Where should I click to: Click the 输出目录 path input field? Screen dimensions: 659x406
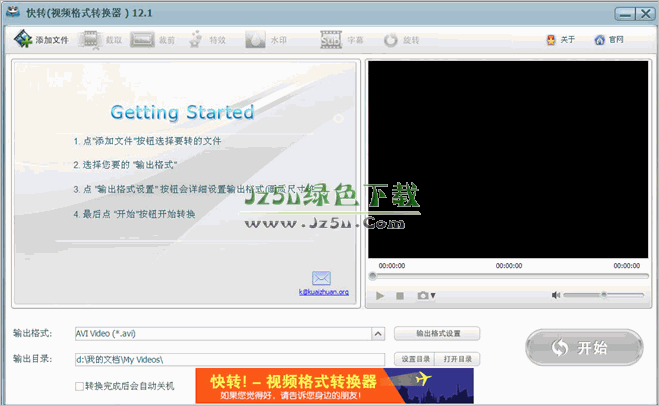tap(230, 359)
